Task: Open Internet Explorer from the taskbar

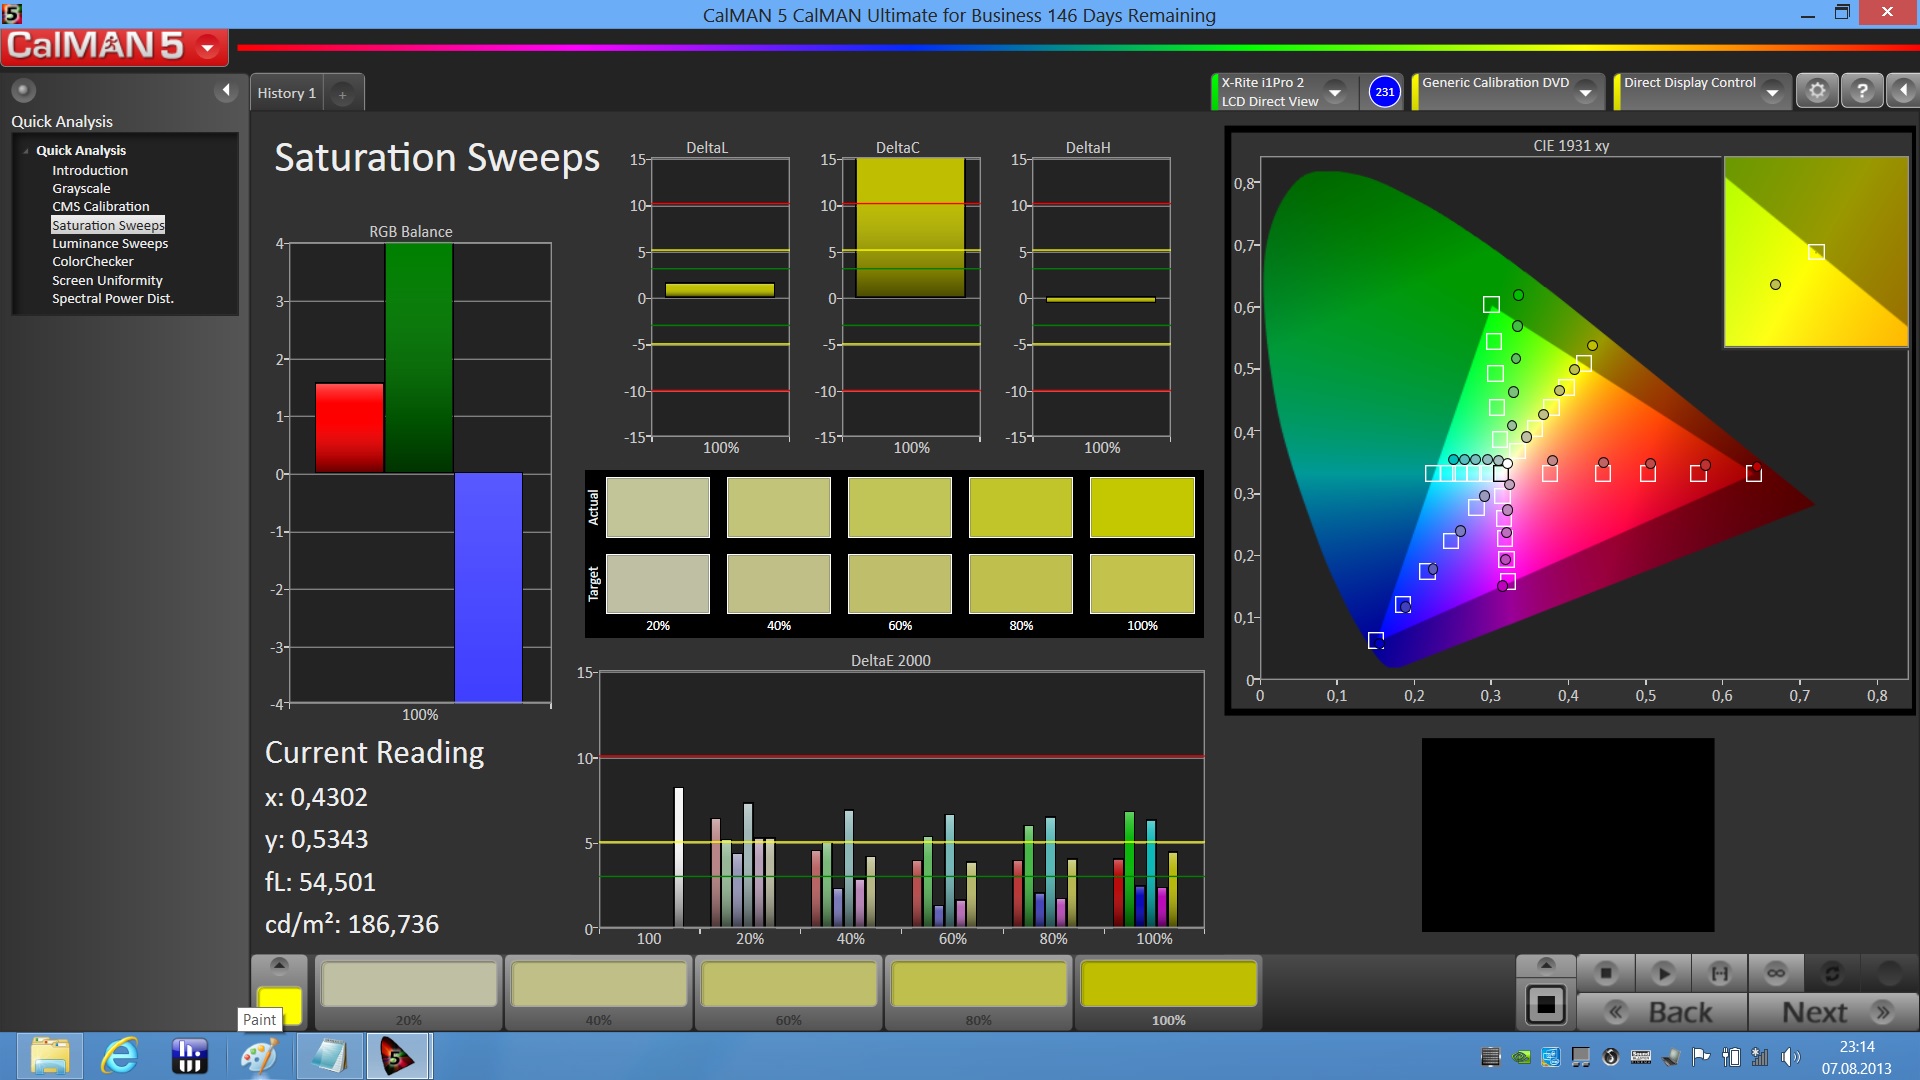Action: click(120, 1056)
